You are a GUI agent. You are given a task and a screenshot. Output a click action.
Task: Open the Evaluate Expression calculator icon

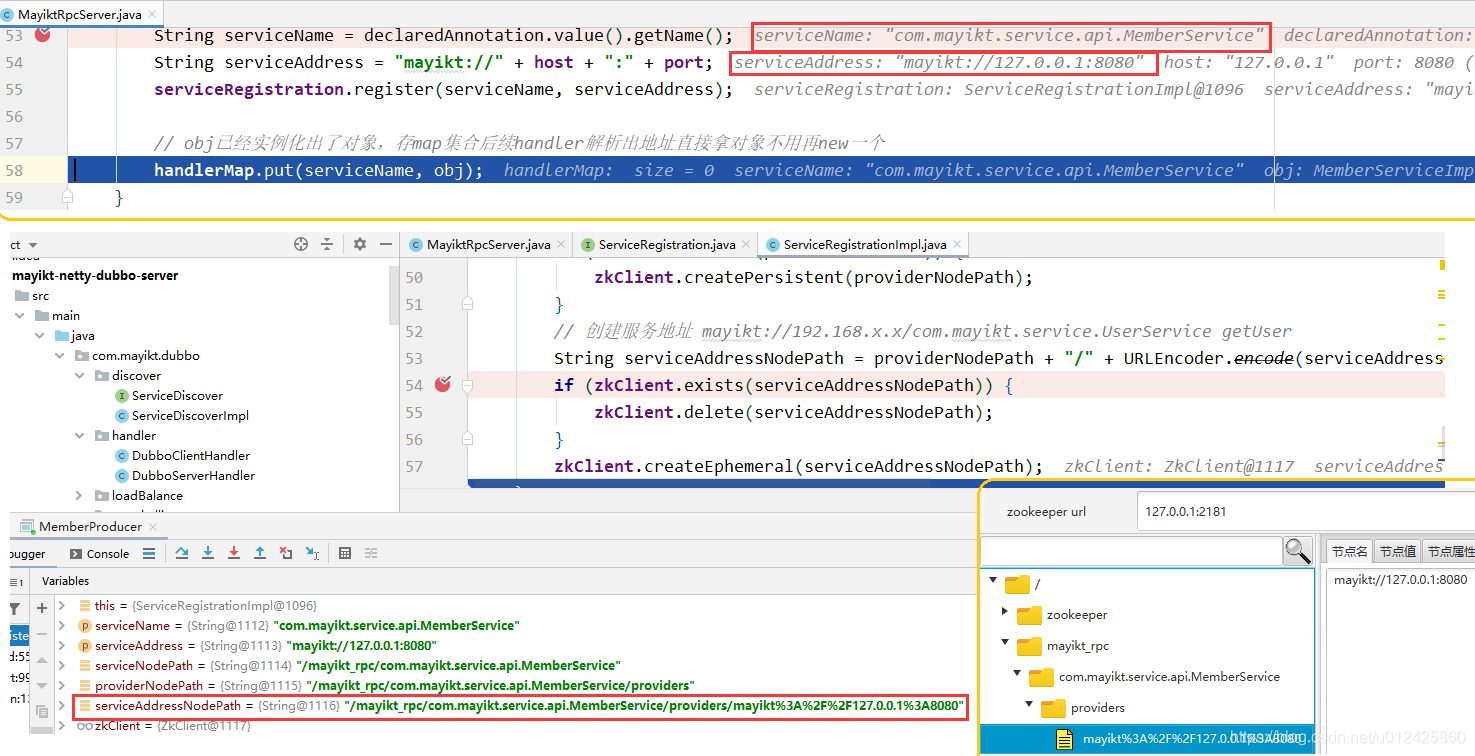point(345,553)
